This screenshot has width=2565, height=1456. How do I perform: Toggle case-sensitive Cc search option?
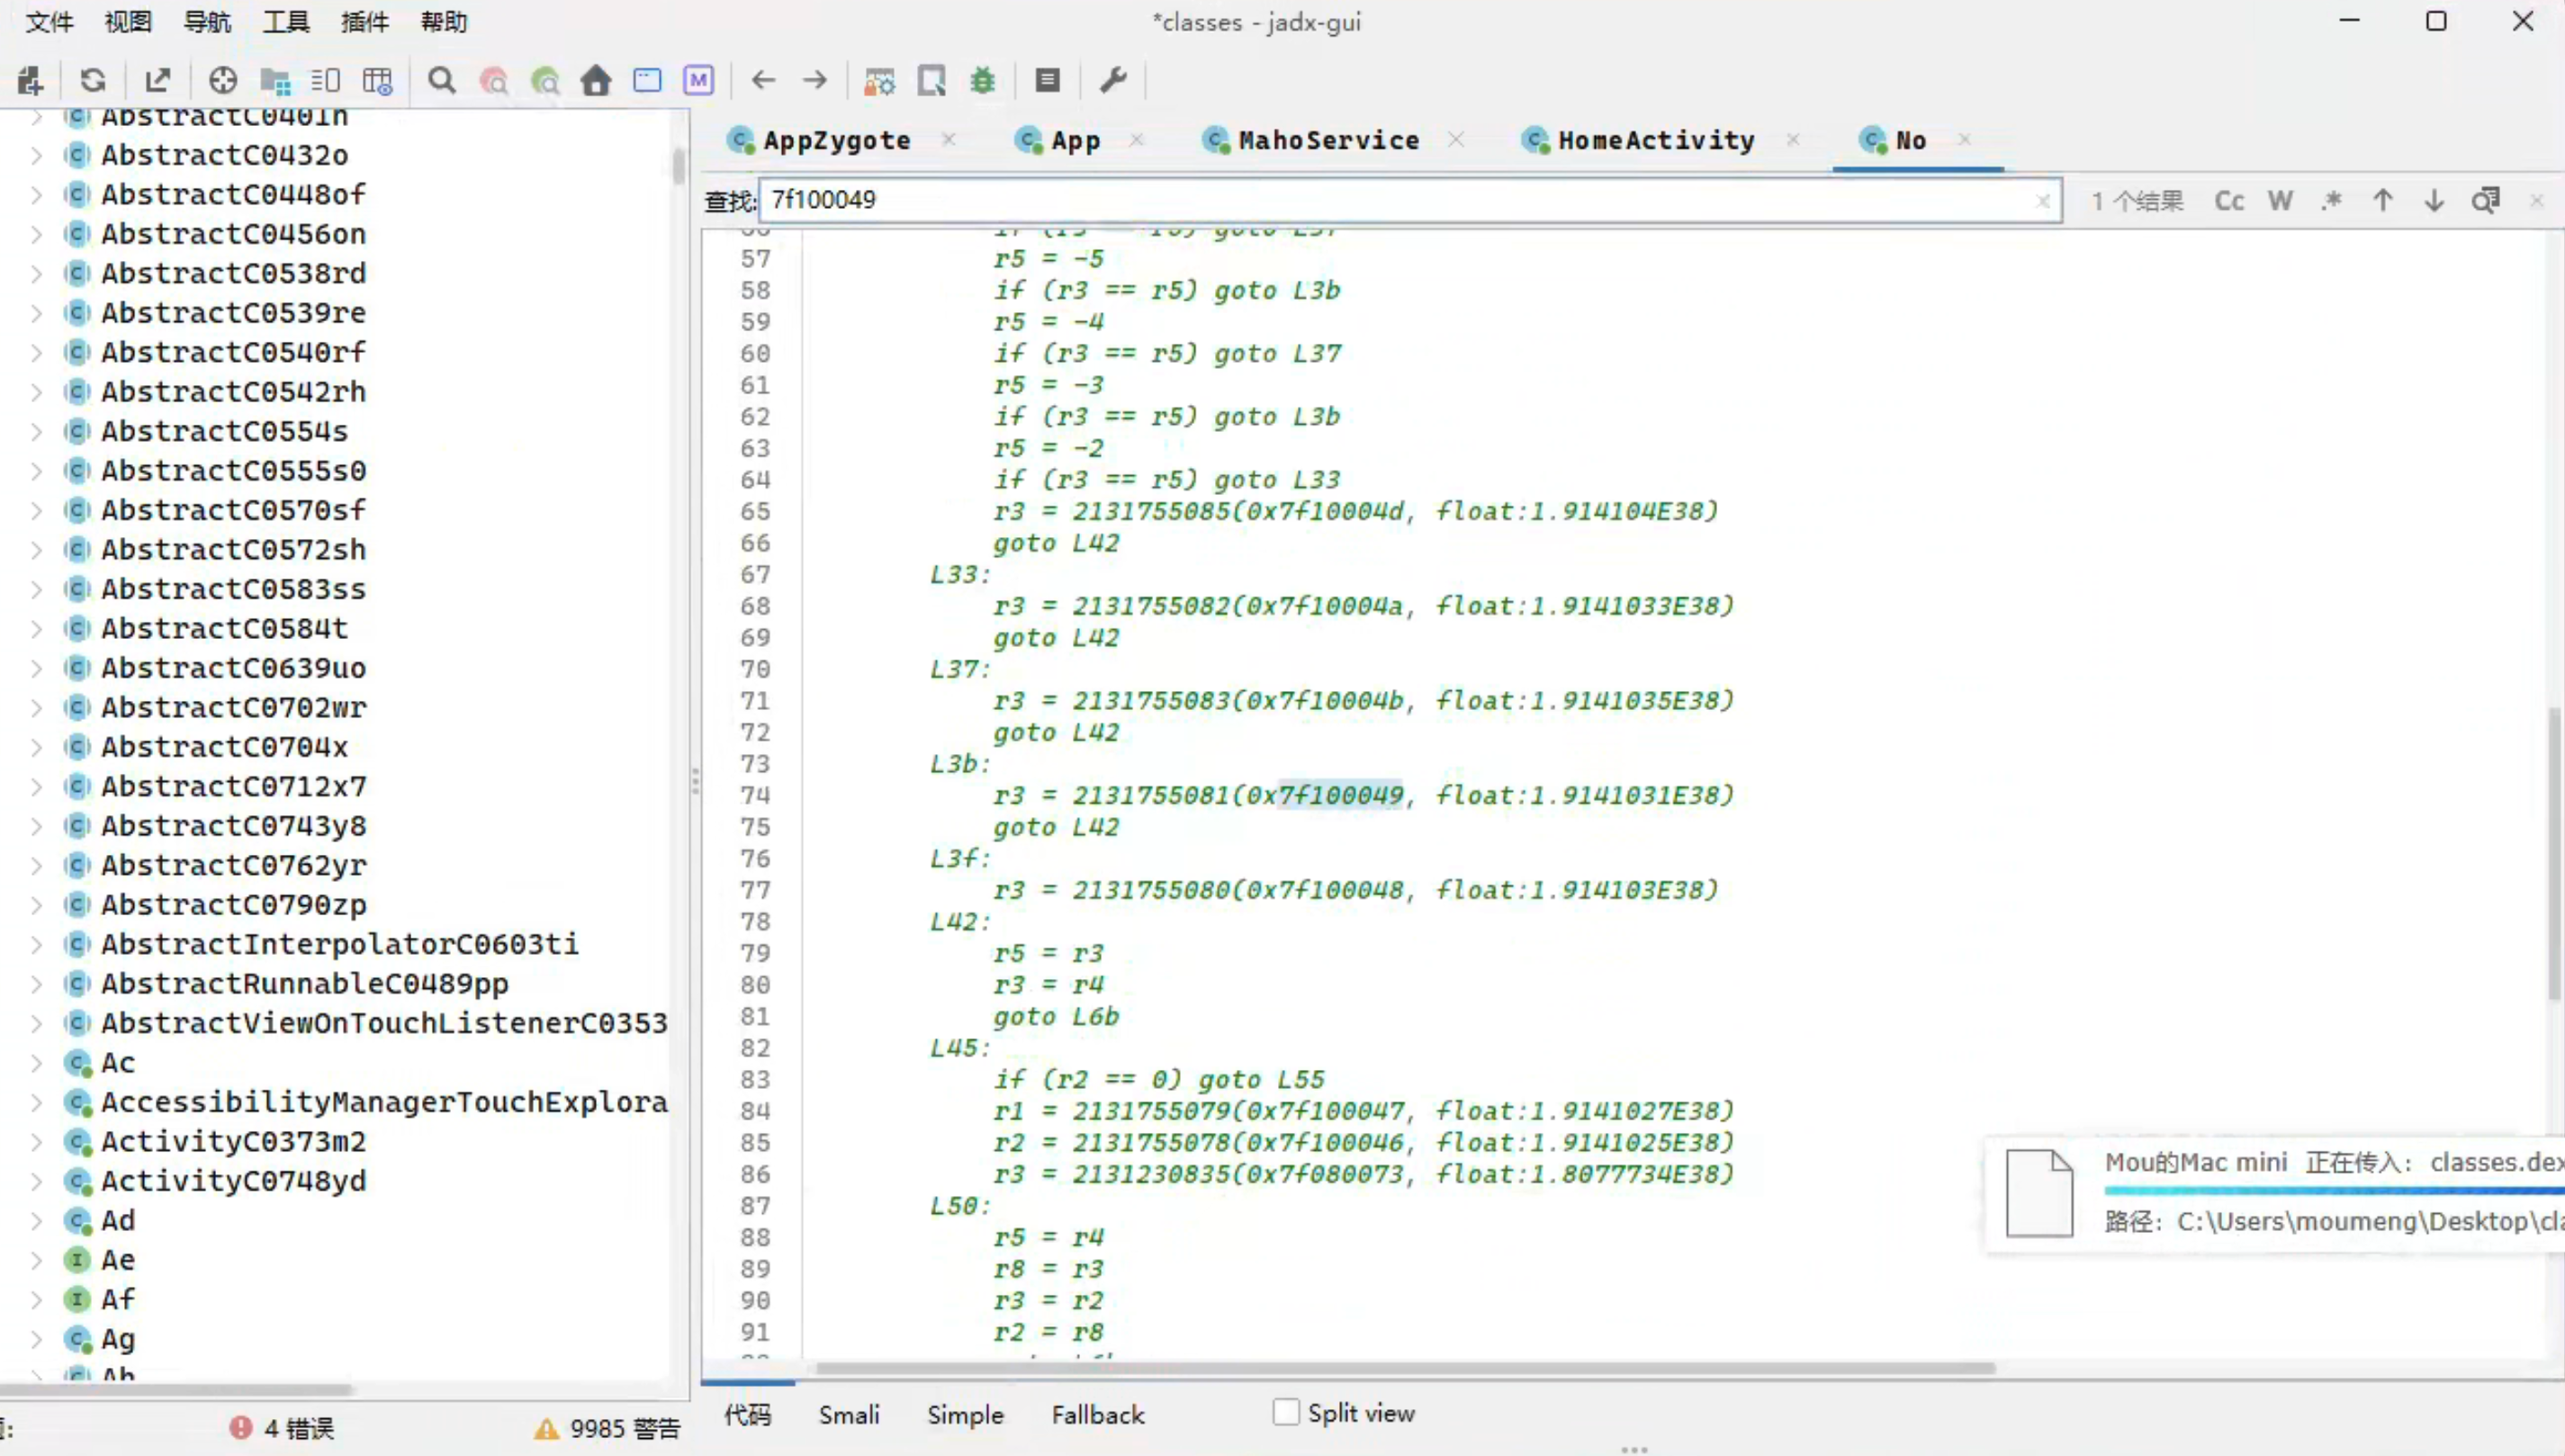pyautogui.click(x=2229, y=201)
